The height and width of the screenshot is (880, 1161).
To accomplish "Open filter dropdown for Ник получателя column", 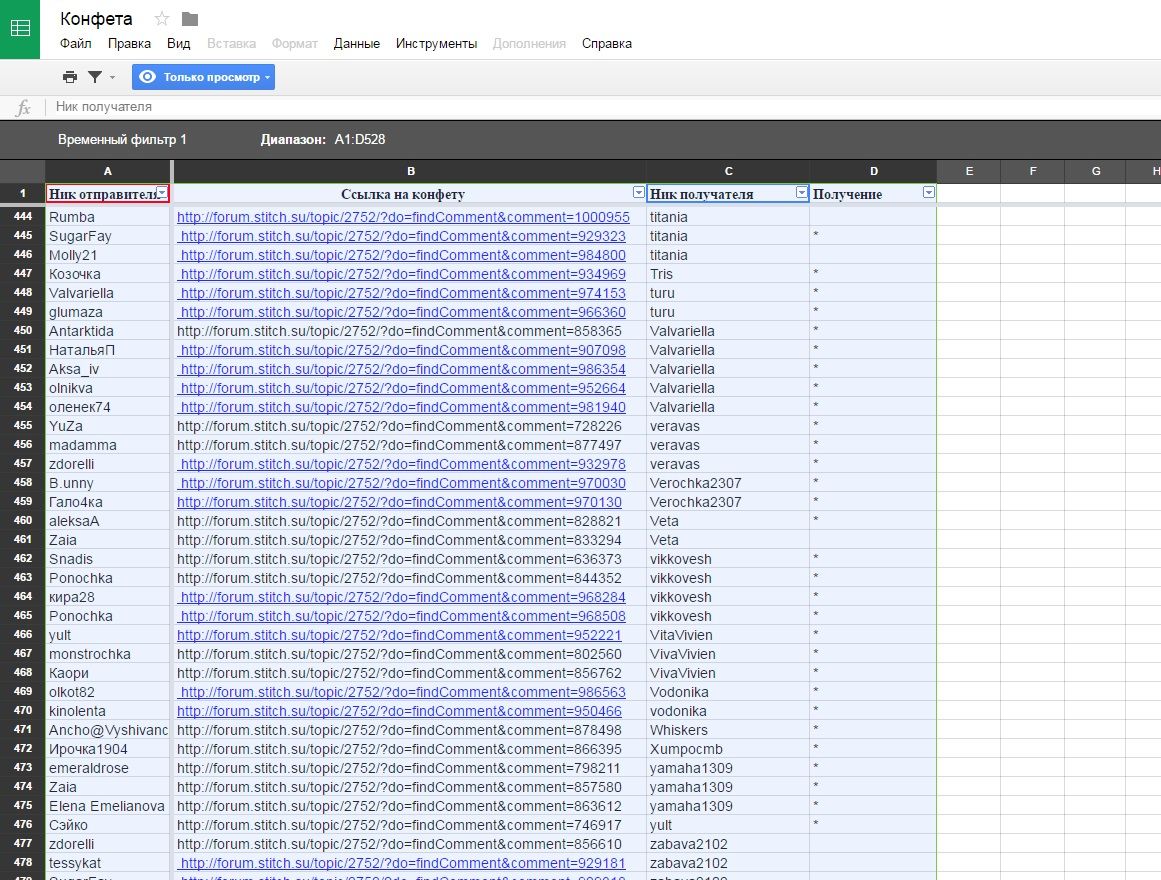I will [801, 193].
